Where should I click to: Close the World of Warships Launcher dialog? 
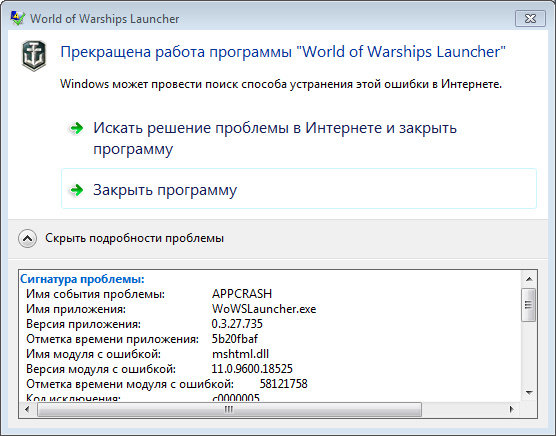tap(530, 18)
